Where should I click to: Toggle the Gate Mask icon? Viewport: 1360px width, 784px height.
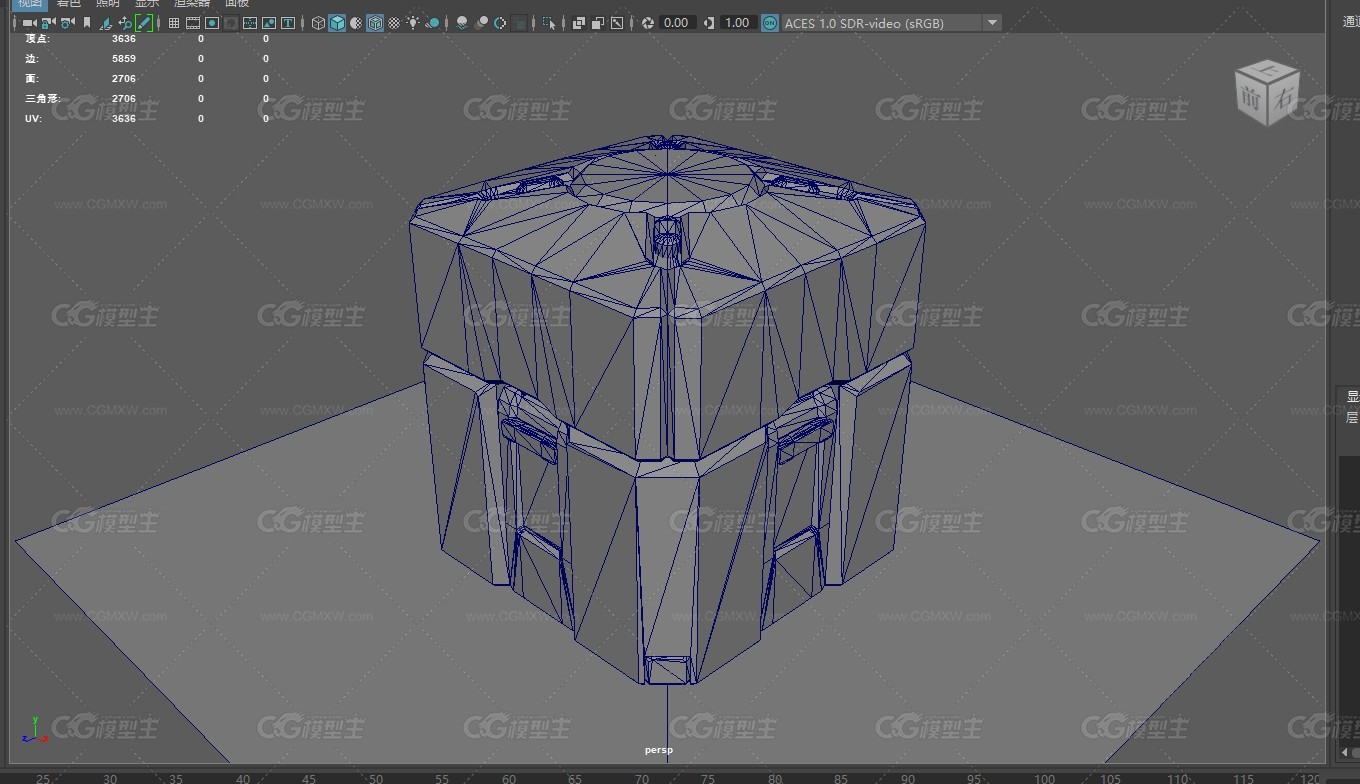231,23
